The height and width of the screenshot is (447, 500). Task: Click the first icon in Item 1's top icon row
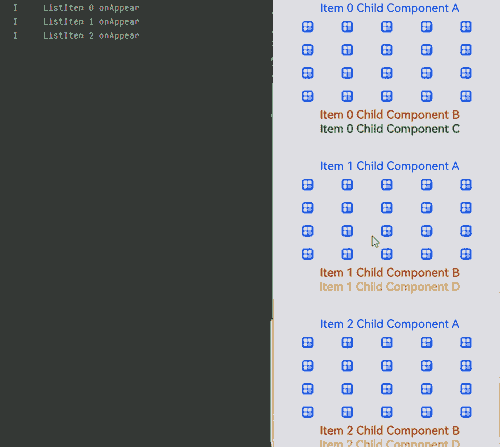coord(307,185)
